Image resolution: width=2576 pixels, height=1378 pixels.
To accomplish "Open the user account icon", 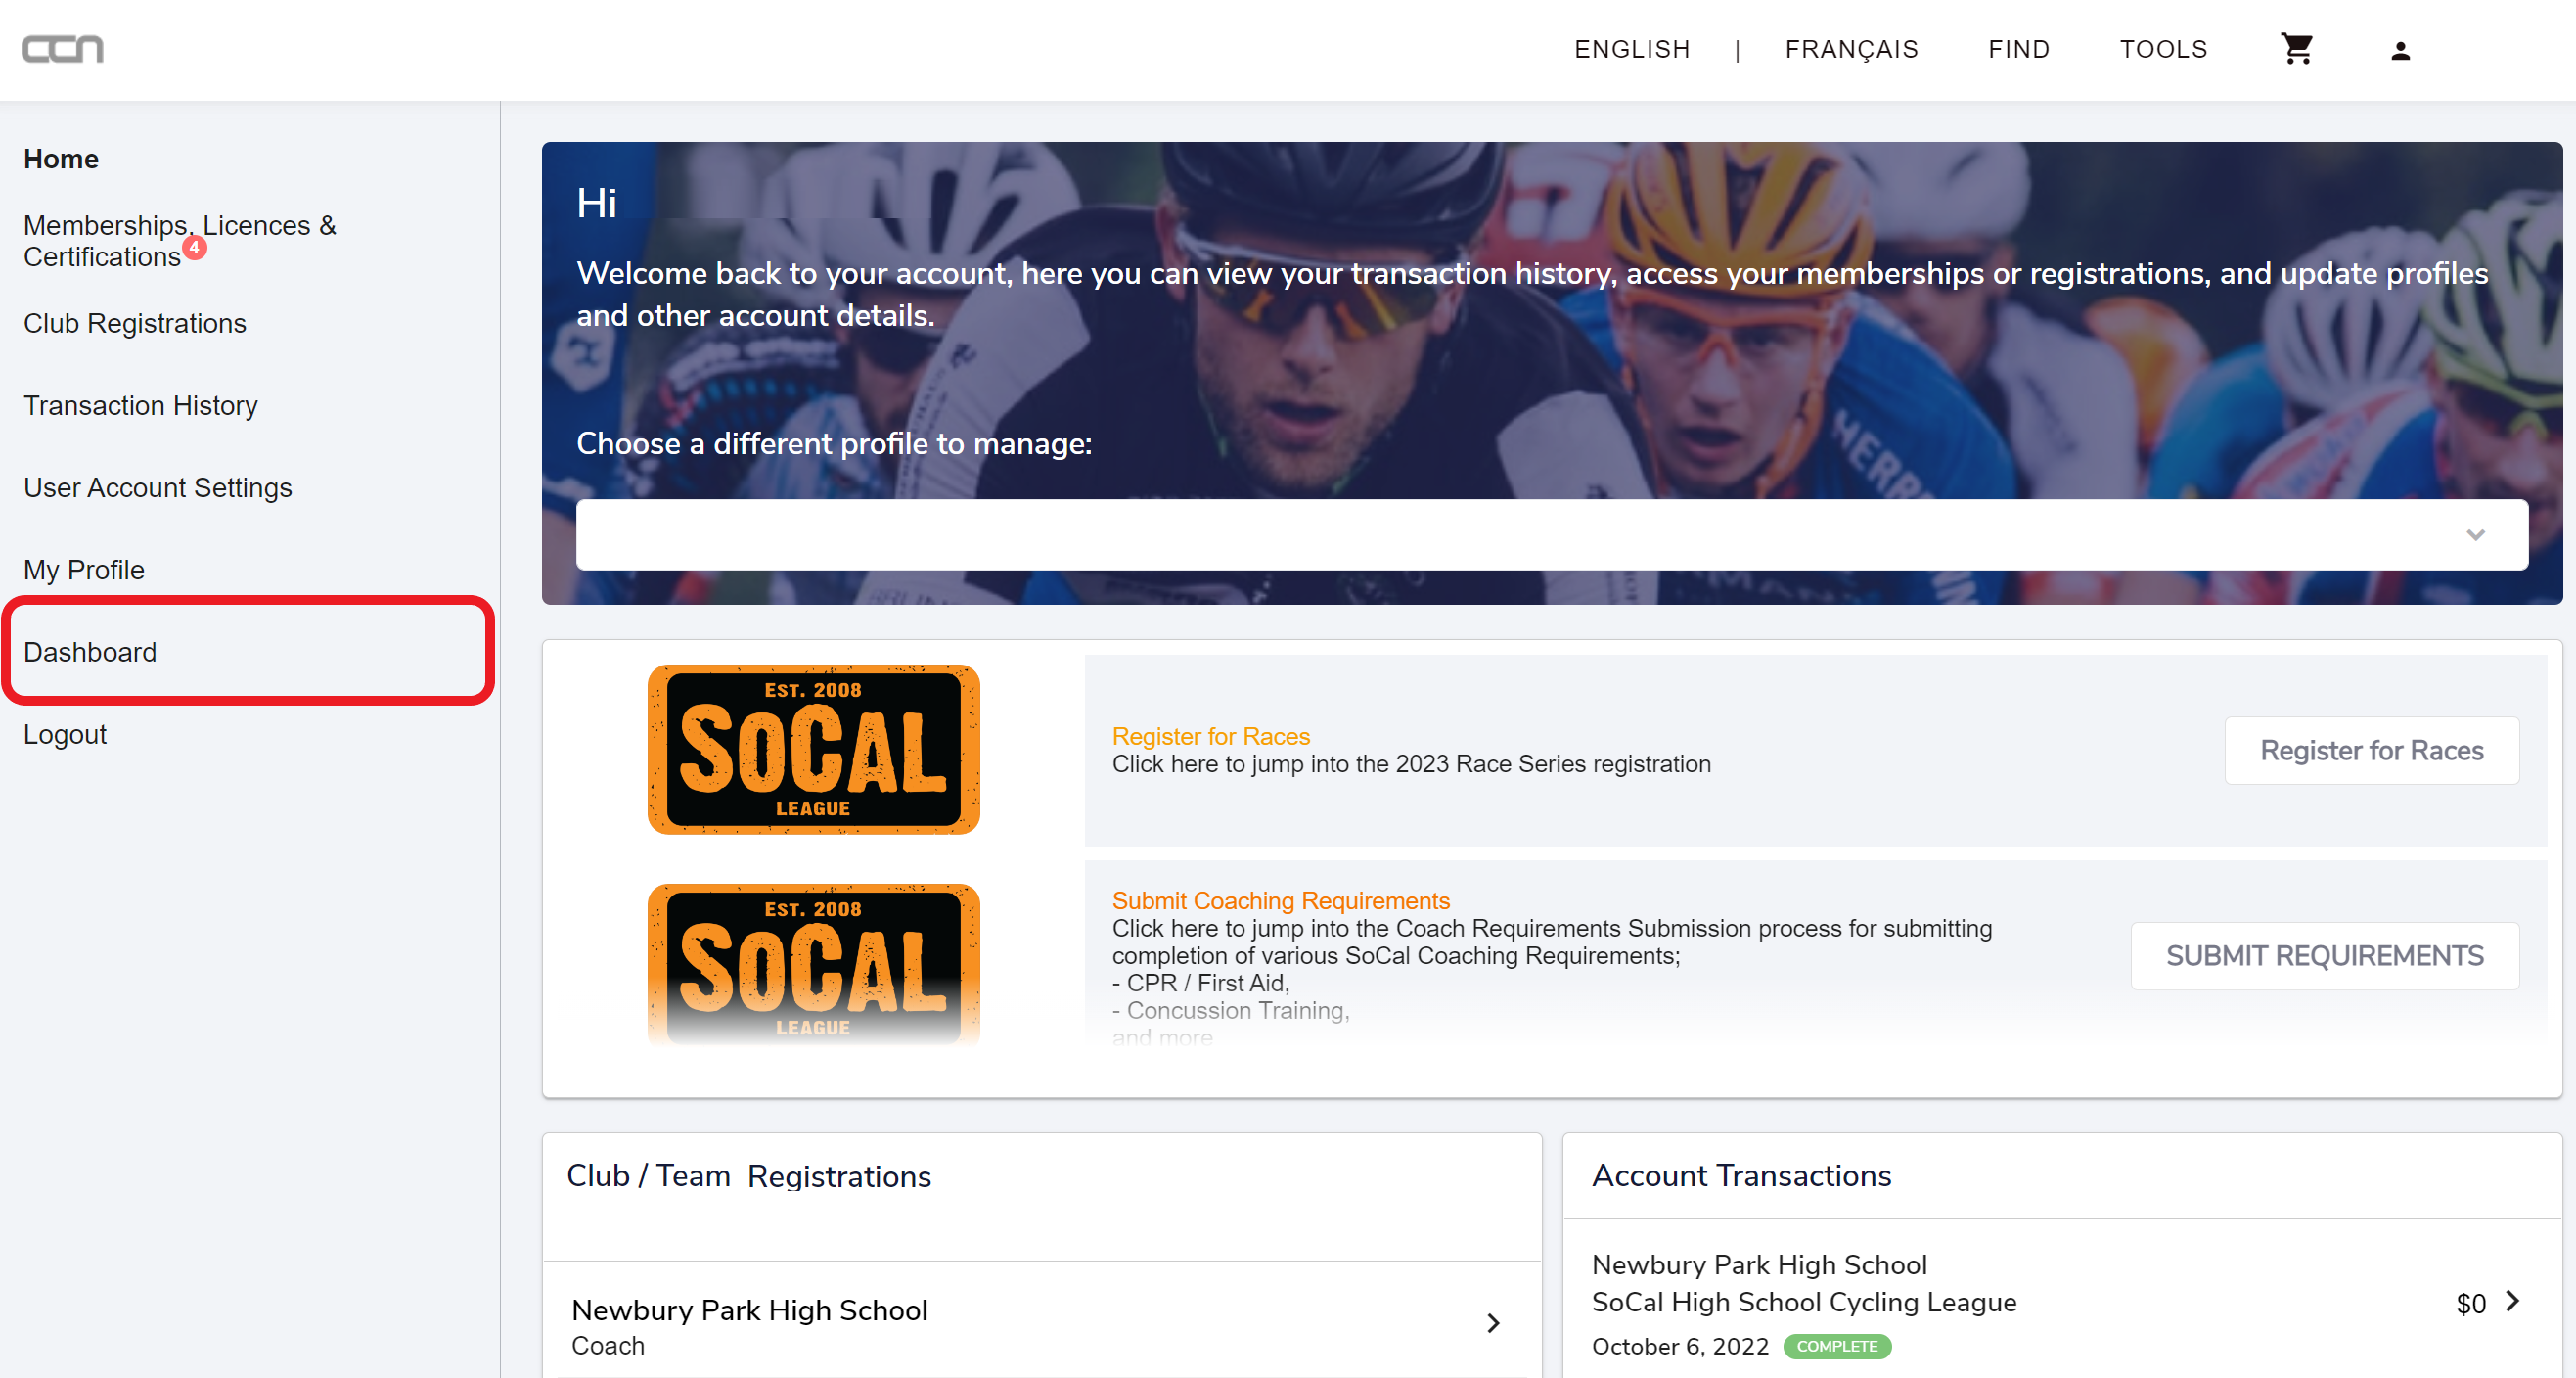I will pyautogui.click(x=2400, y=51).
